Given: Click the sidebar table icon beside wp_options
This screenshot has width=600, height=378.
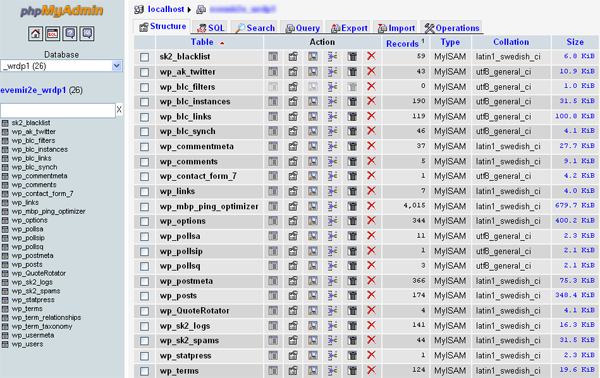Looking at the screenshot, I should coord(5,220).
